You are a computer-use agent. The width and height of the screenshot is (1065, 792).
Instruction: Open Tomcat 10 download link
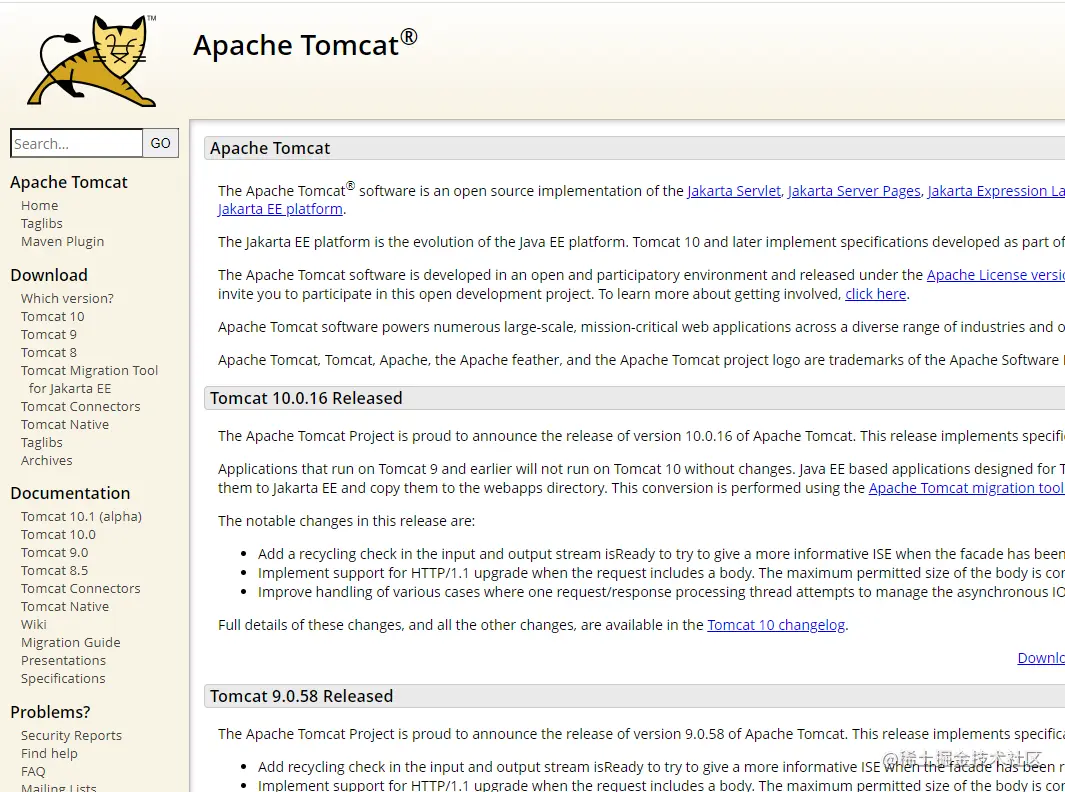(x=52, y=317)
